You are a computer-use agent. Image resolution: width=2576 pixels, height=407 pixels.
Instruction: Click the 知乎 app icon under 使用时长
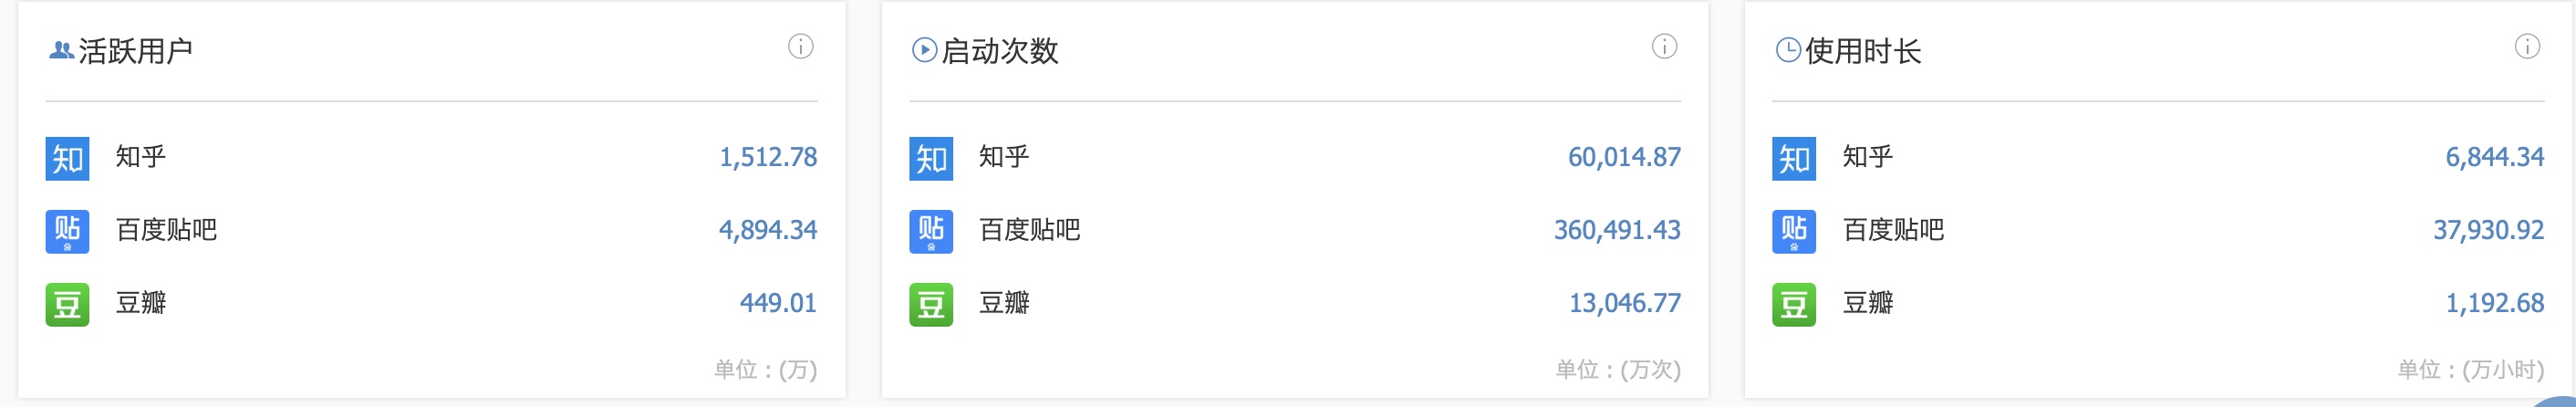[x=1794, y=158]
